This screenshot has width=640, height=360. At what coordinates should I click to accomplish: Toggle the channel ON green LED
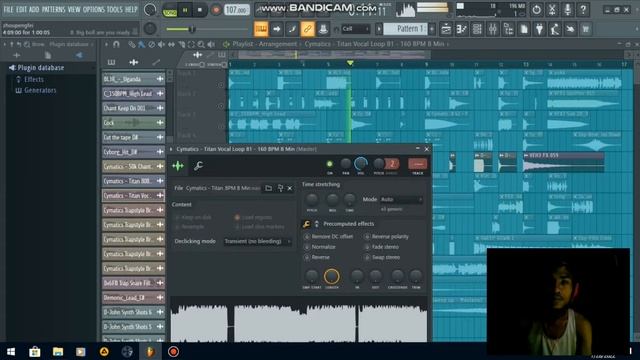tap(329, 164)
